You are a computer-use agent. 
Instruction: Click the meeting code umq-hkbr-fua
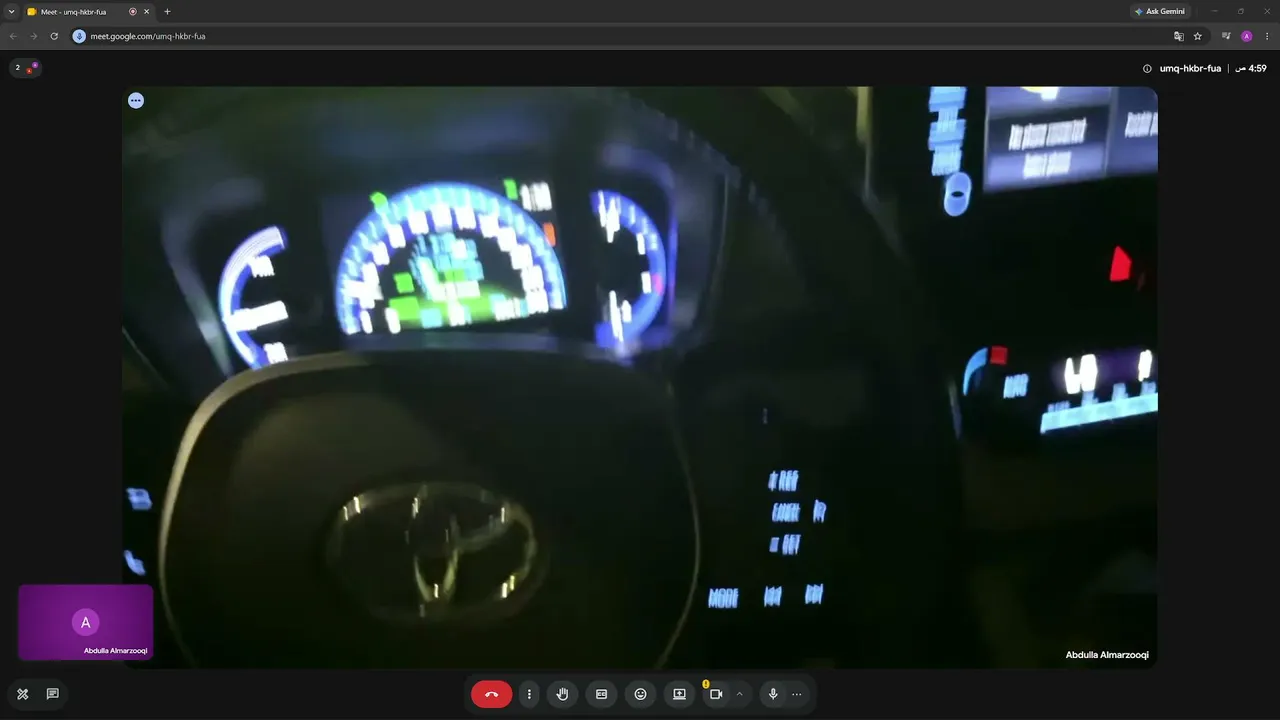[1190, 69]
